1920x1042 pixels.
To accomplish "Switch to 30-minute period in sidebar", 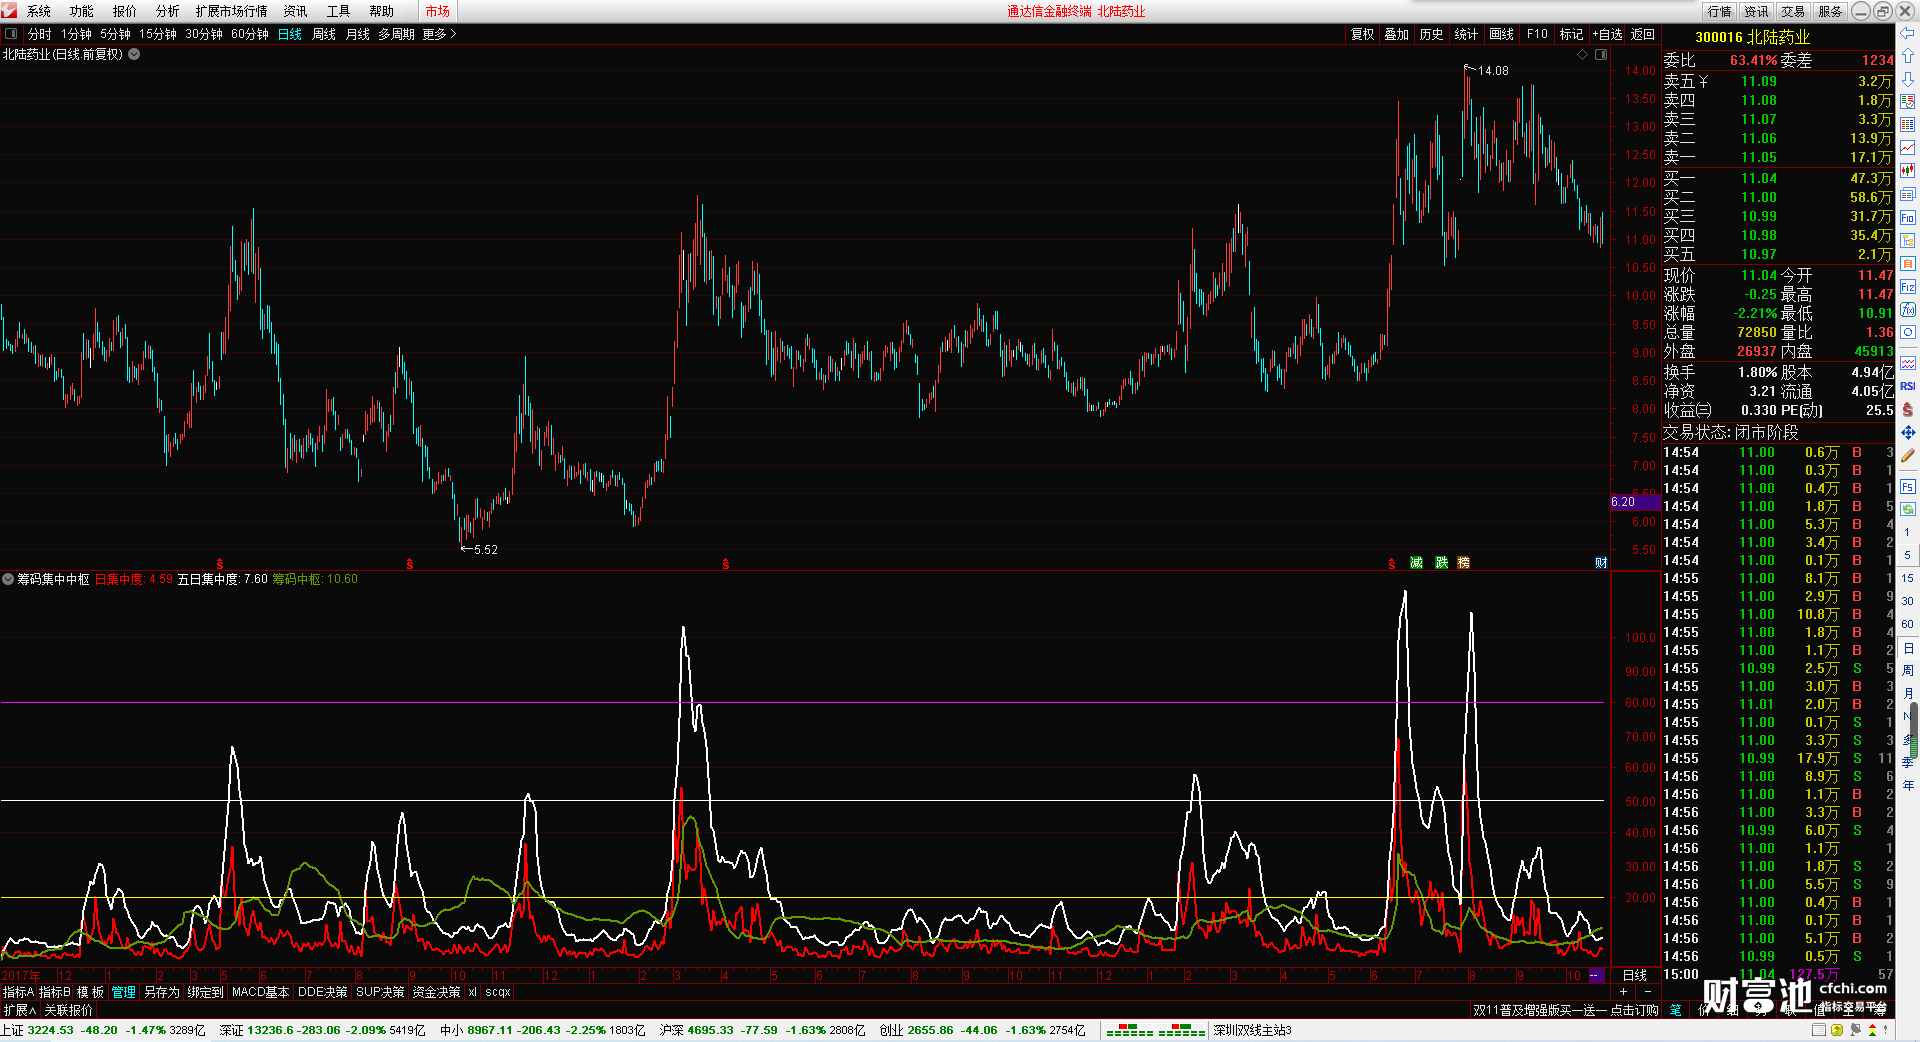I will [x=1907, y=601].
